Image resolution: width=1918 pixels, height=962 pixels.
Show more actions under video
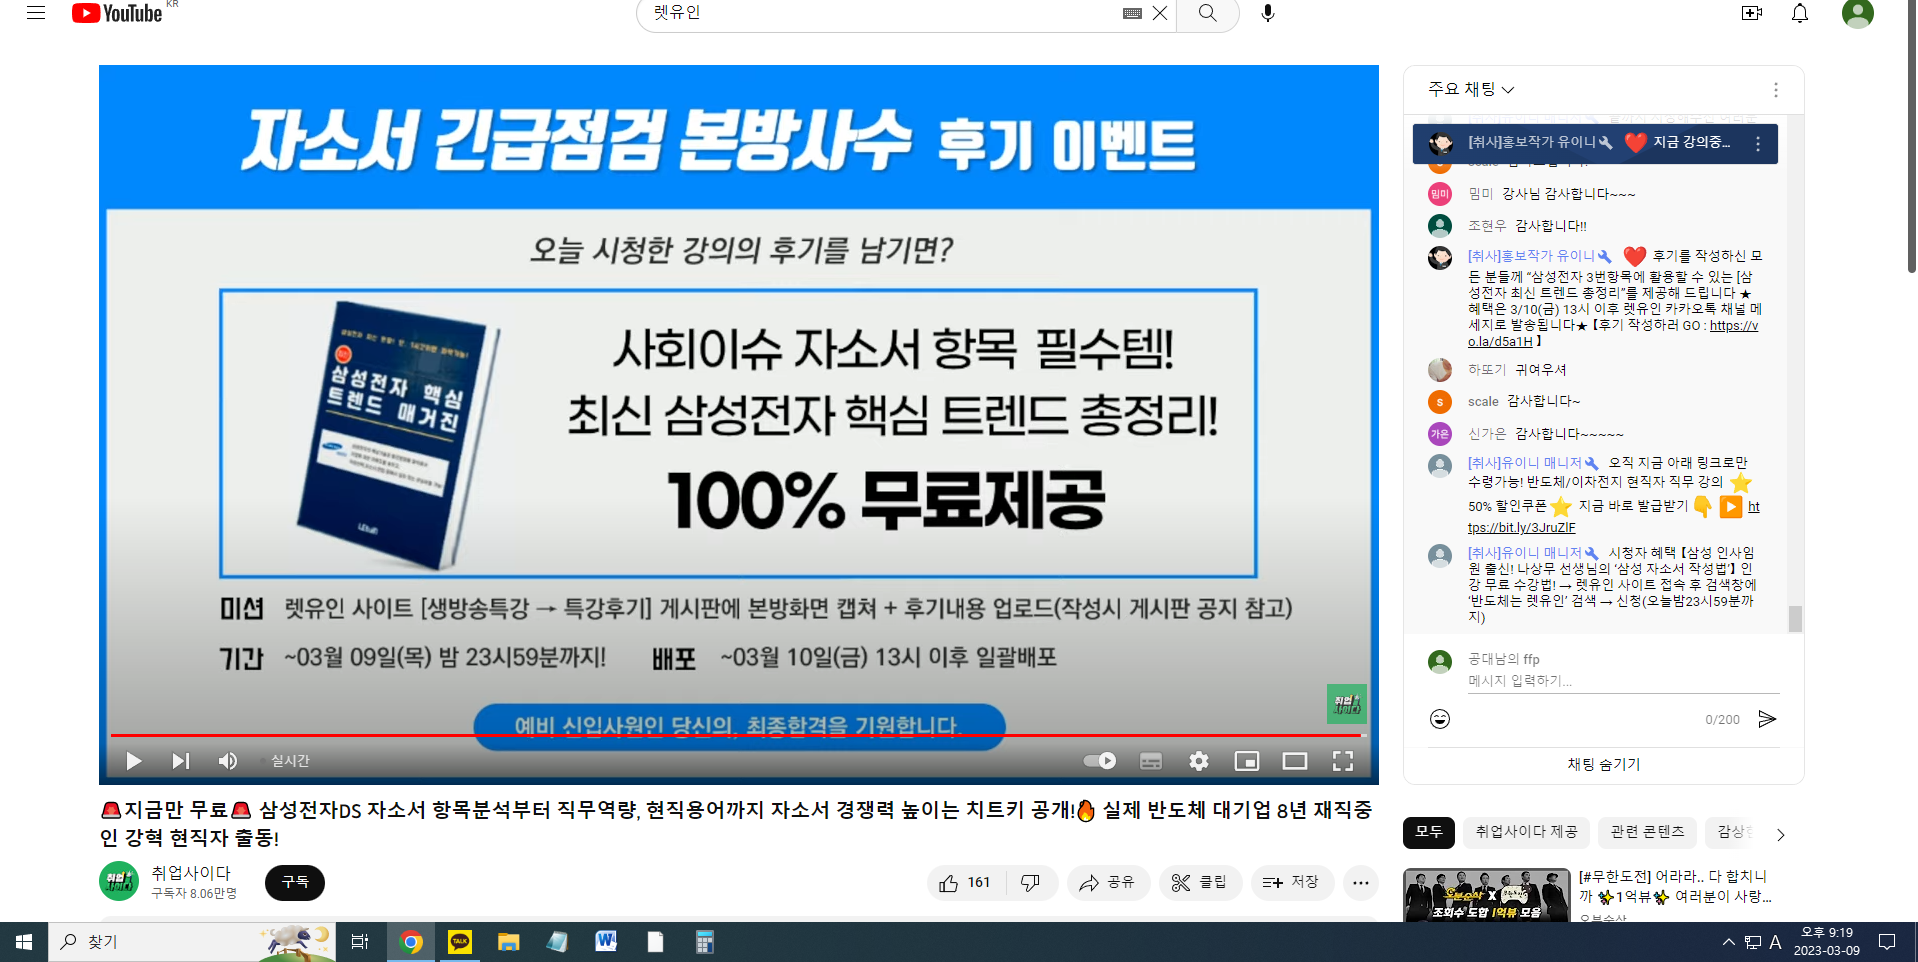(1360, 882)
